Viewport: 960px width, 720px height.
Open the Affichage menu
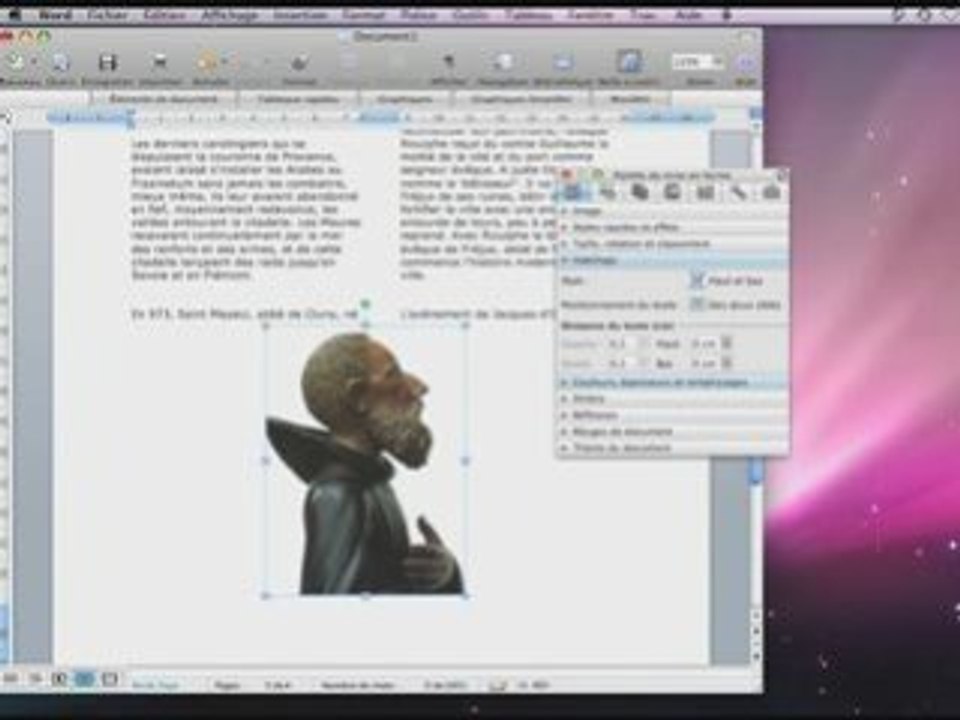pos(230,15)
